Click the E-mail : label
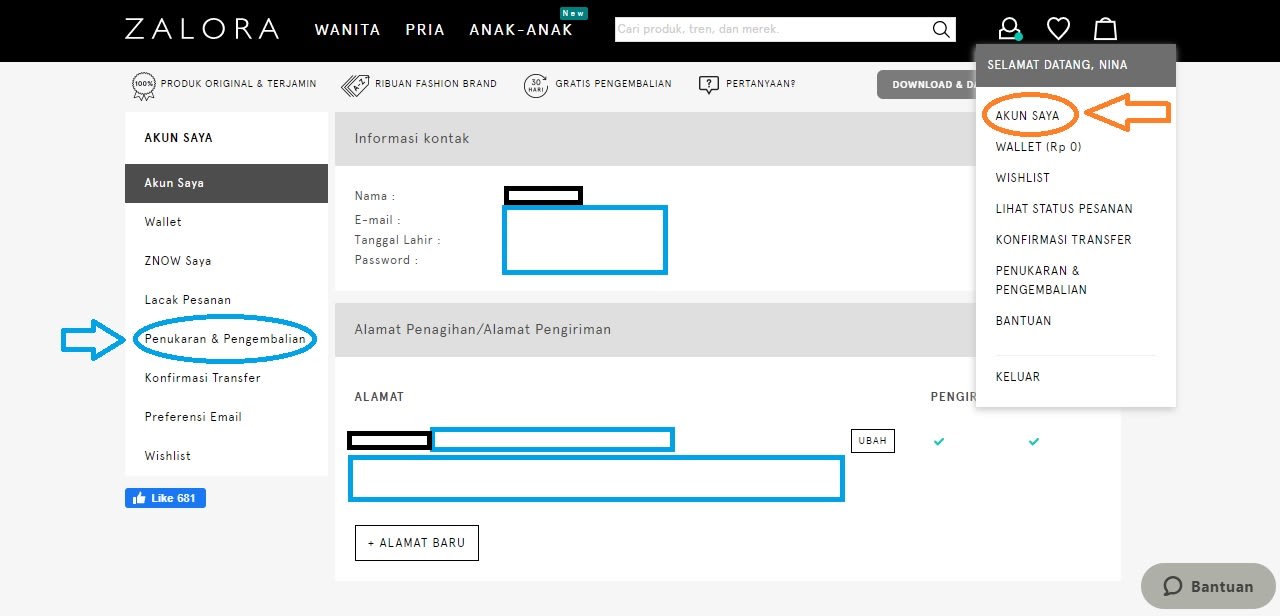Screen dimensions: 1280x616 coord(377,220)
